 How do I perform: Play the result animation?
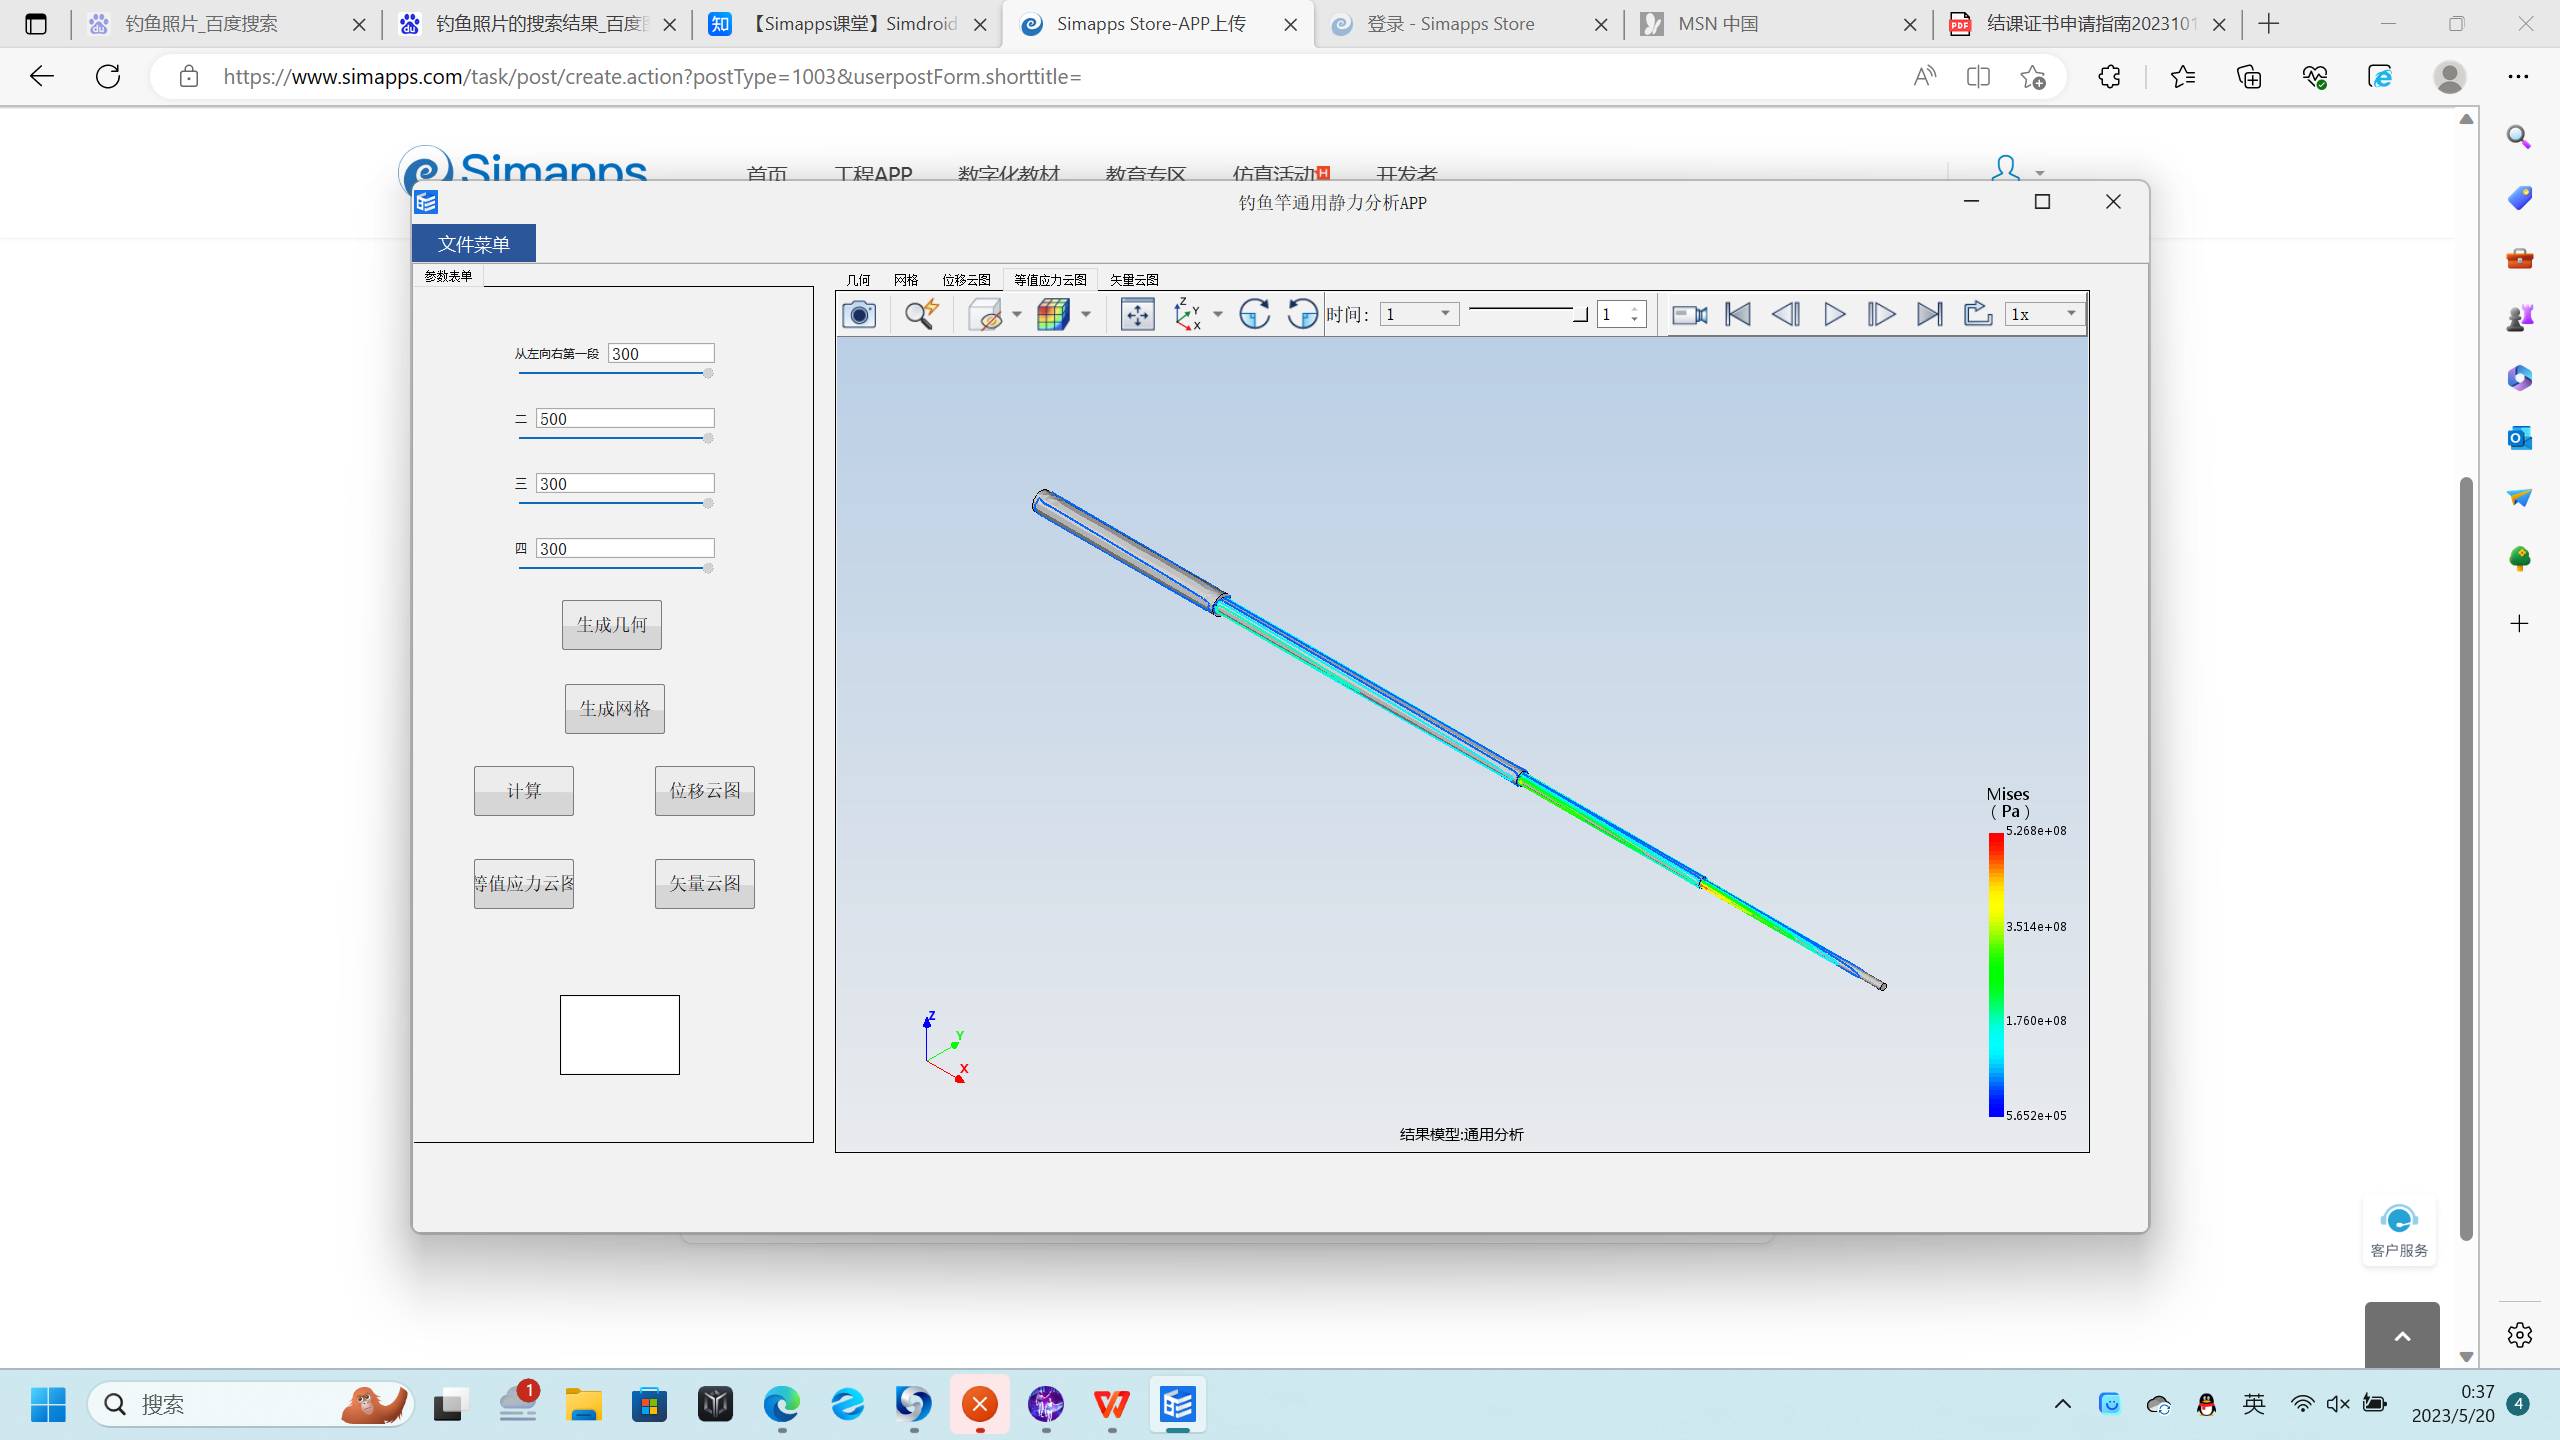(1834, 314)
